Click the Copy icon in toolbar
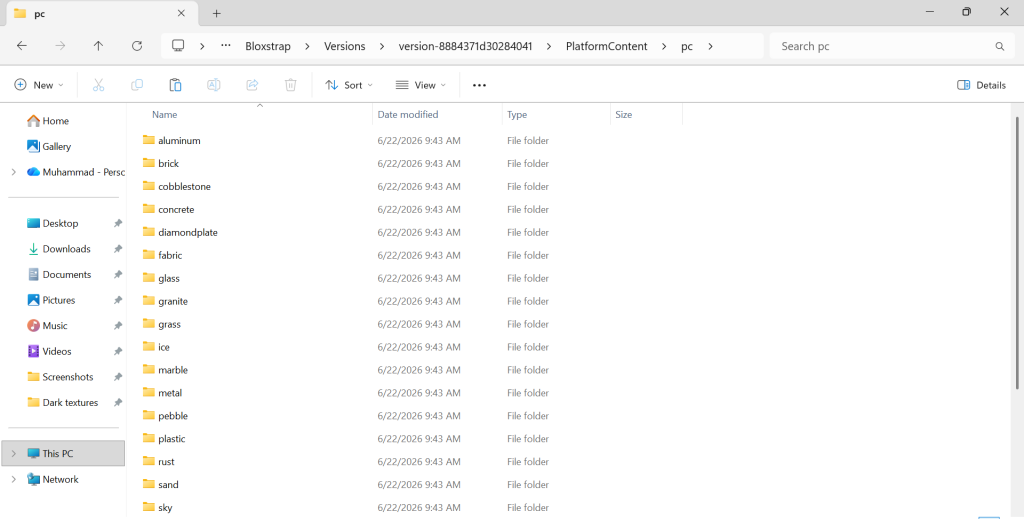1024x519 pixels. coord(136,85)
